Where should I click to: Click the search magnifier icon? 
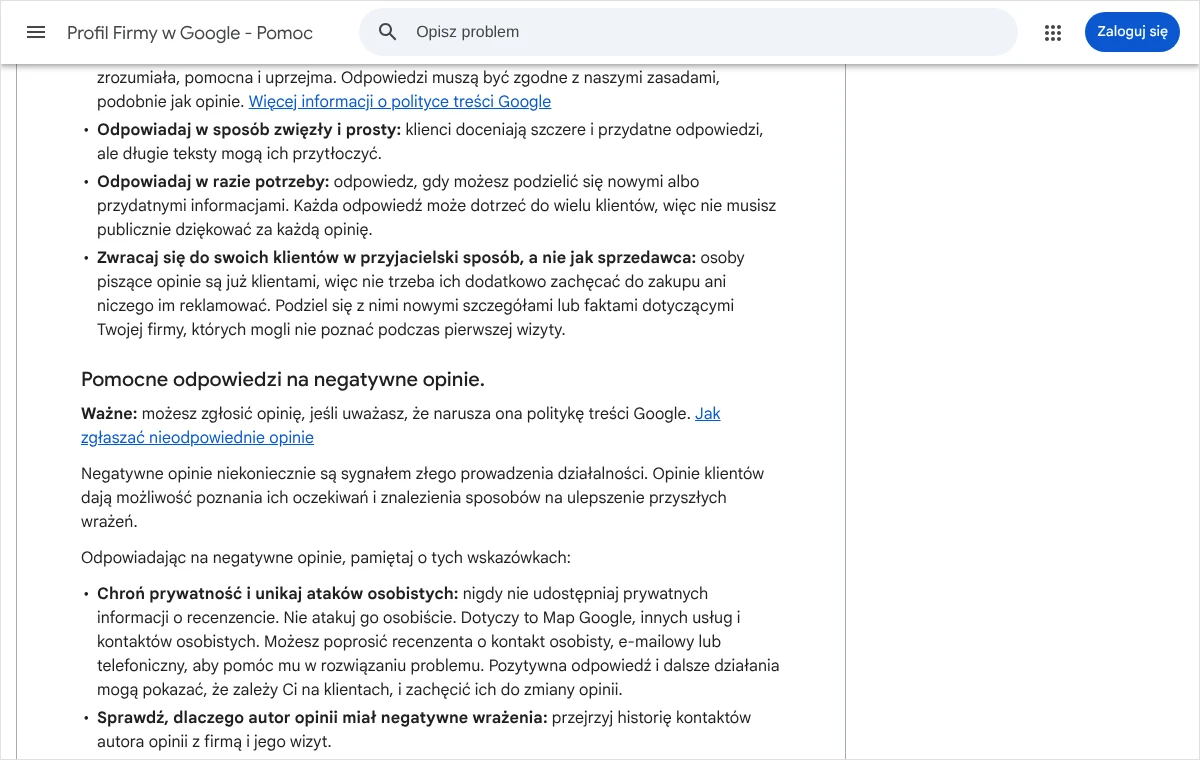(x=388, y=32)
